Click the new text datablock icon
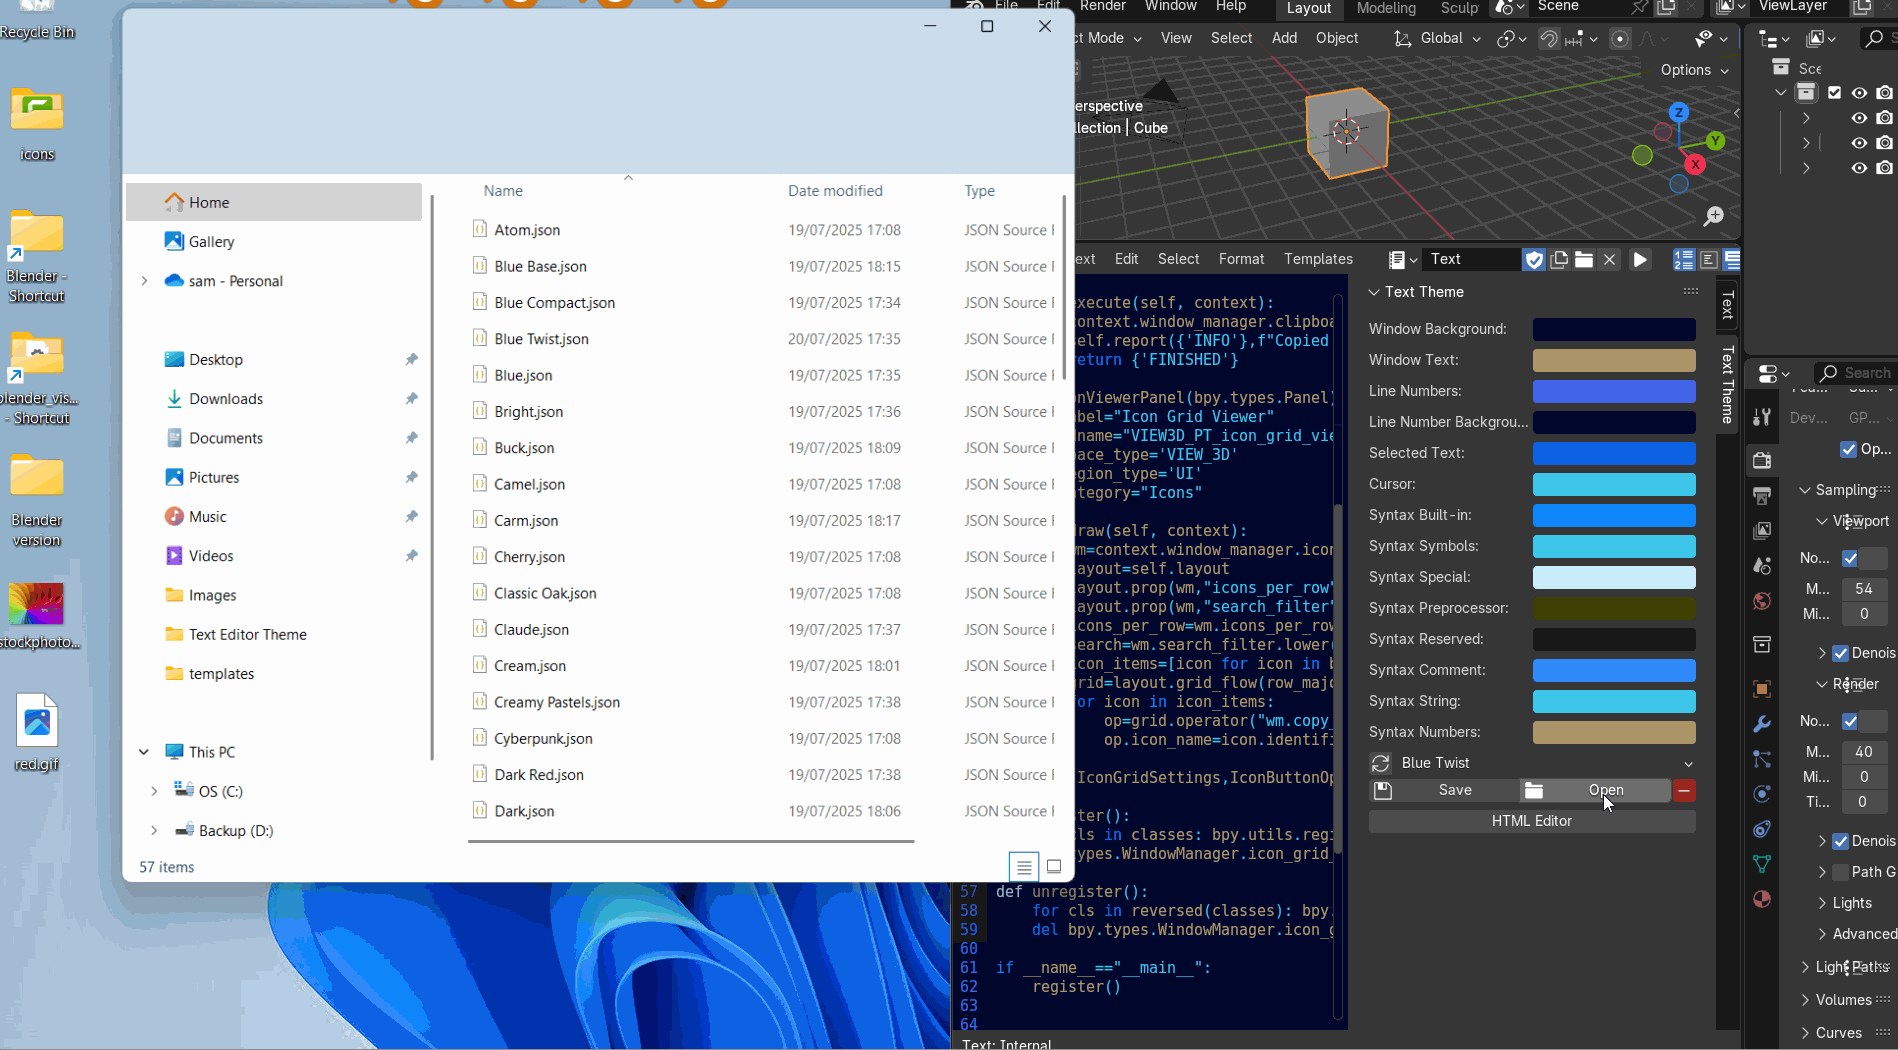Image resolution: width=1898 pixels, height=1050 pixels. [1559, 259]
